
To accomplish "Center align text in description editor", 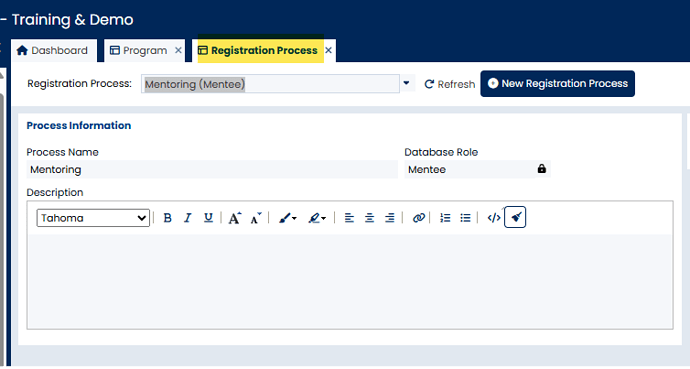I will pos(369,218).
